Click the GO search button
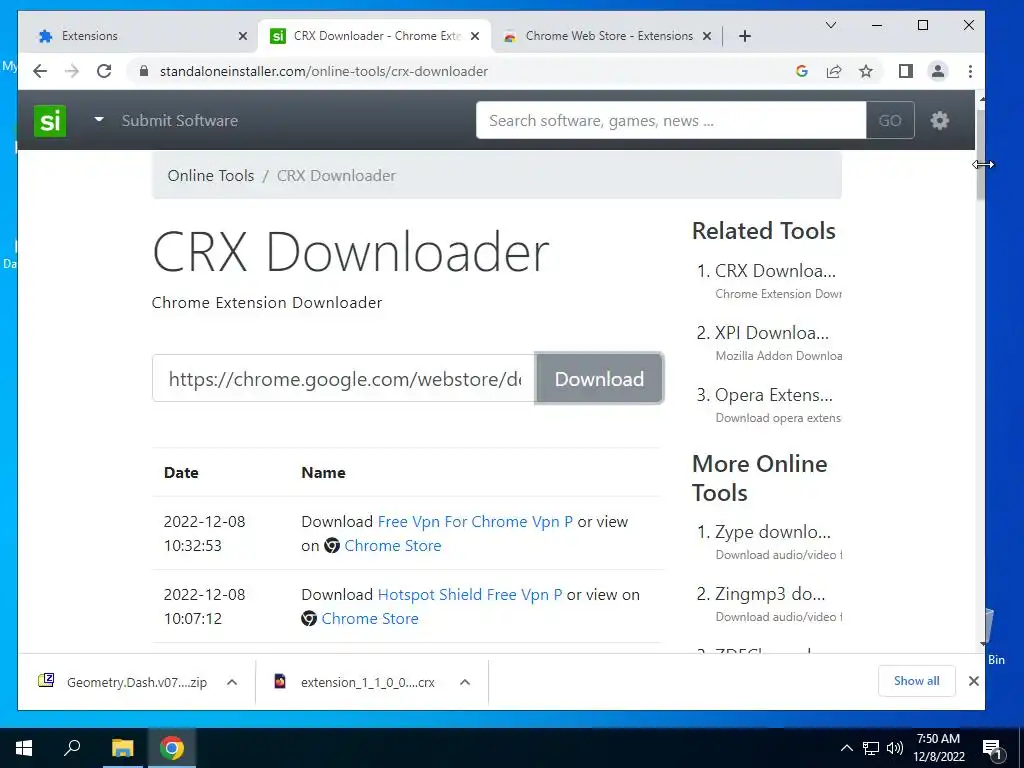 coord(890,120)
